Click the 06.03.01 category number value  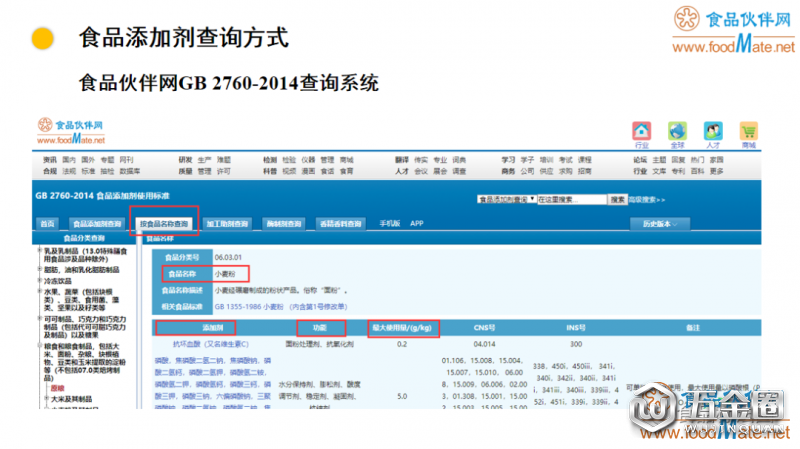[x=228, y=258]
